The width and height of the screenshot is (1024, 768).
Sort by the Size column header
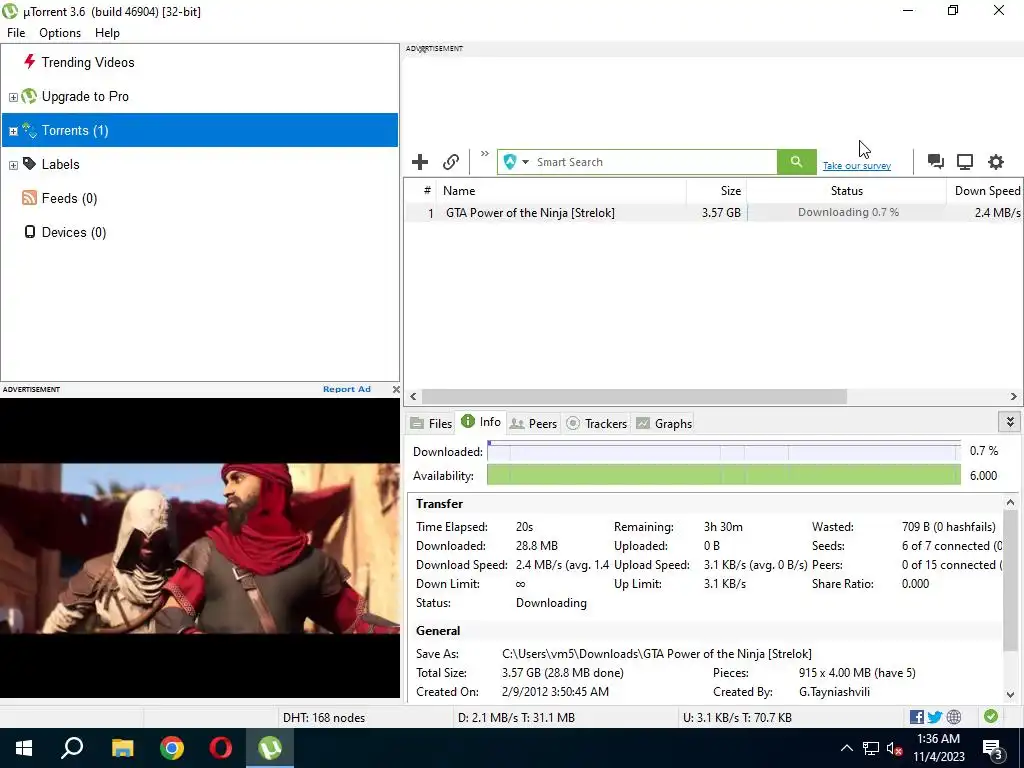tap(716, 191)
